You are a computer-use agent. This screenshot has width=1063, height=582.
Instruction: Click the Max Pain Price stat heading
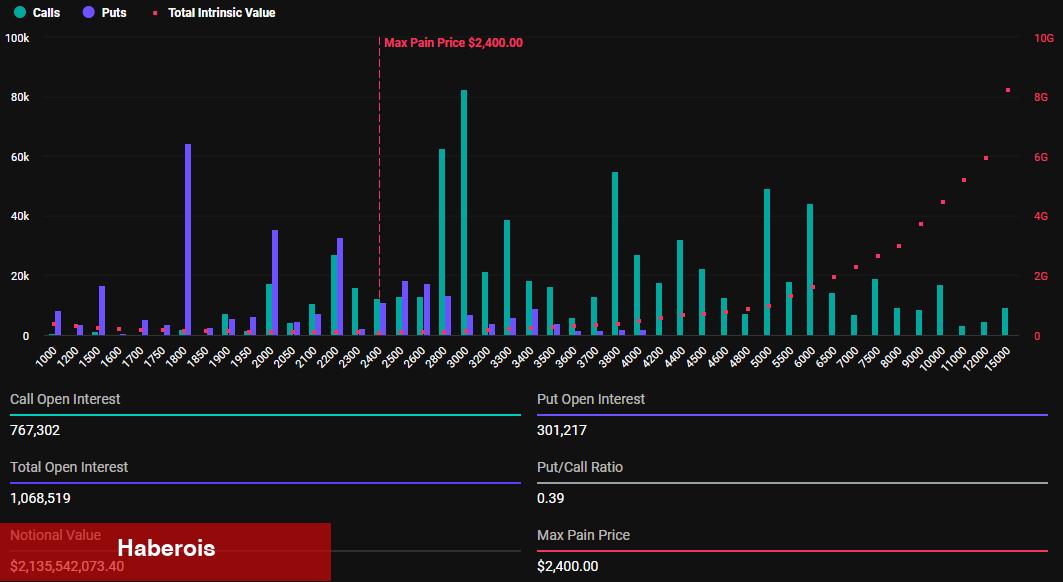point(583,535)
